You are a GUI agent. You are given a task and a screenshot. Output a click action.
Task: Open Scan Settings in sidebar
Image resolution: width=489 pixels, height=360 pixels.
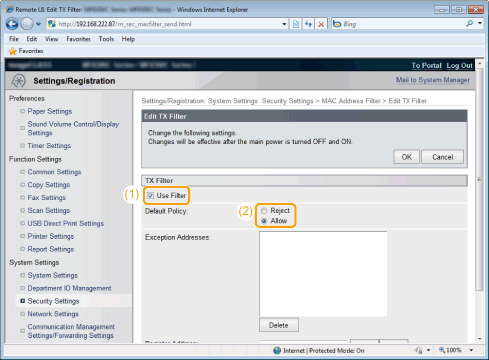[x=49, y=211]
